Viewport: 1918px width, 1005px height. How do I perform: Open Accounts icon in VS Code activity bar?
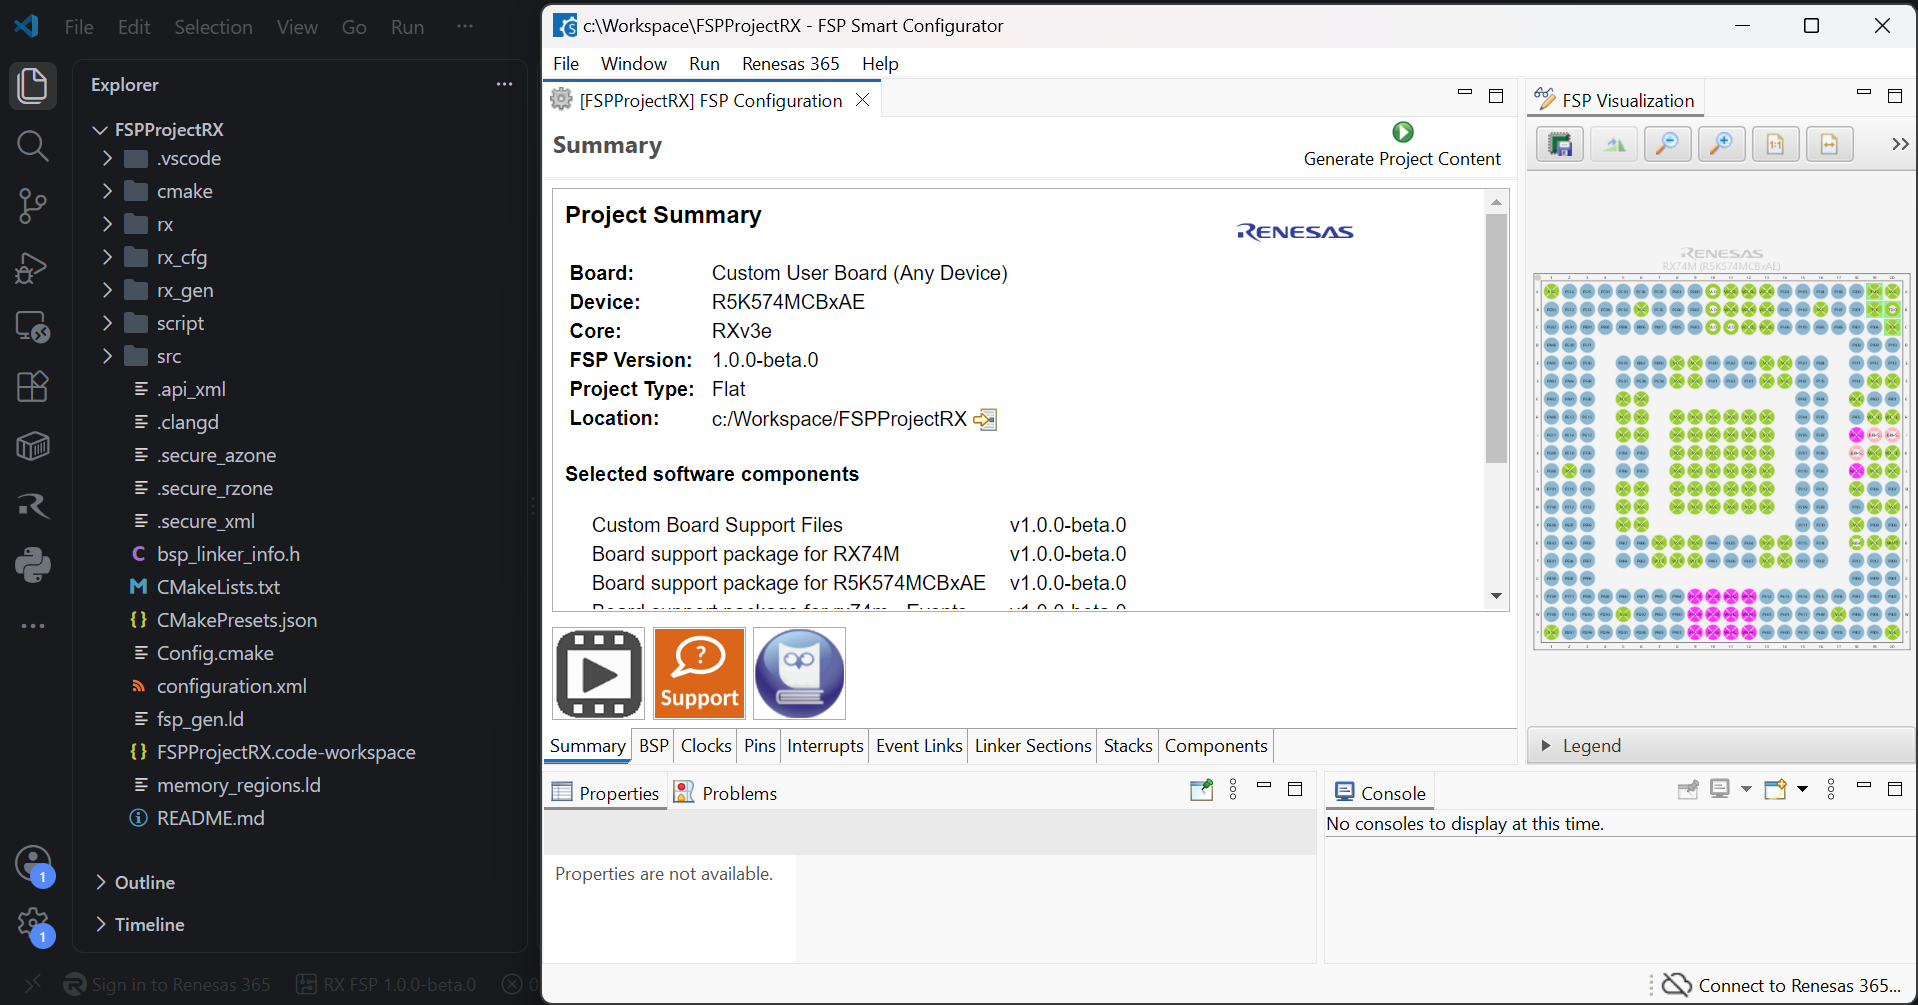point(33,864)
